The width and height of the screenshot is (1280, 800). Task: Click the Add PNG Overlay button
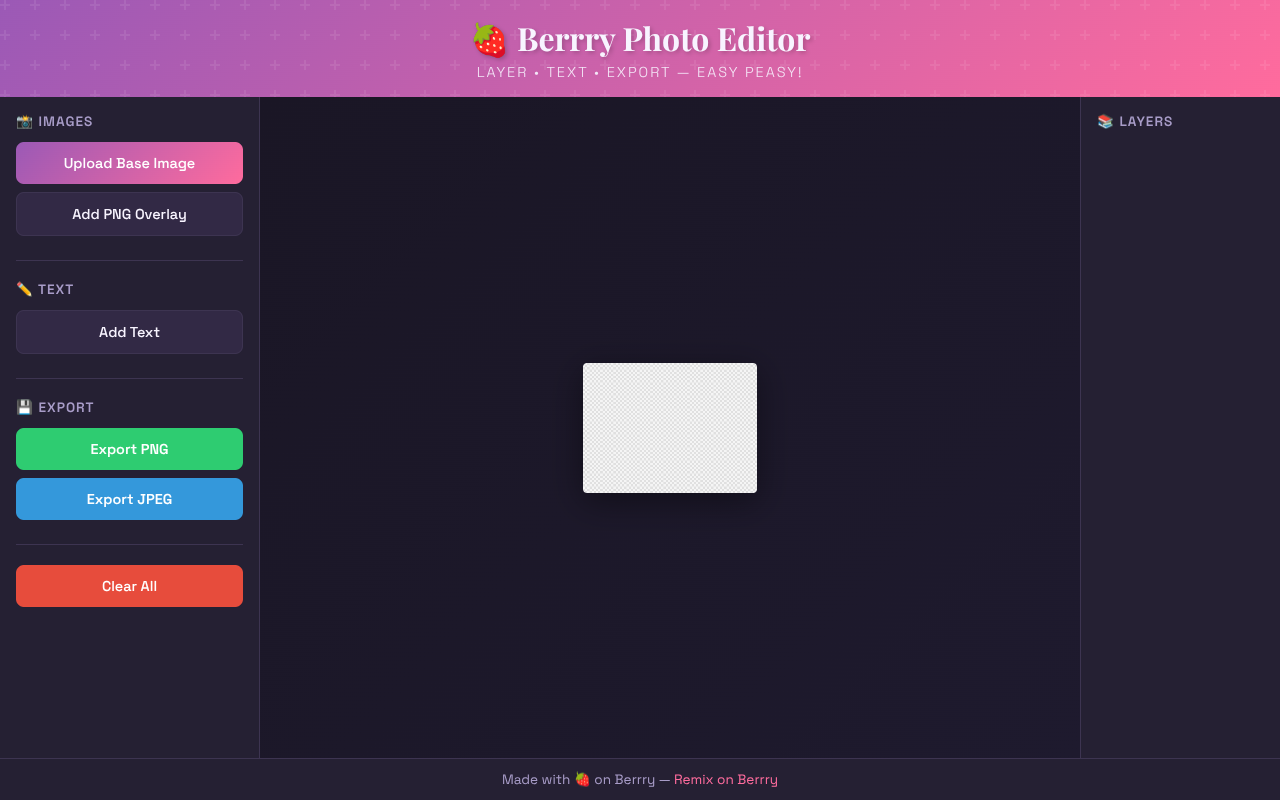[129, 214]
